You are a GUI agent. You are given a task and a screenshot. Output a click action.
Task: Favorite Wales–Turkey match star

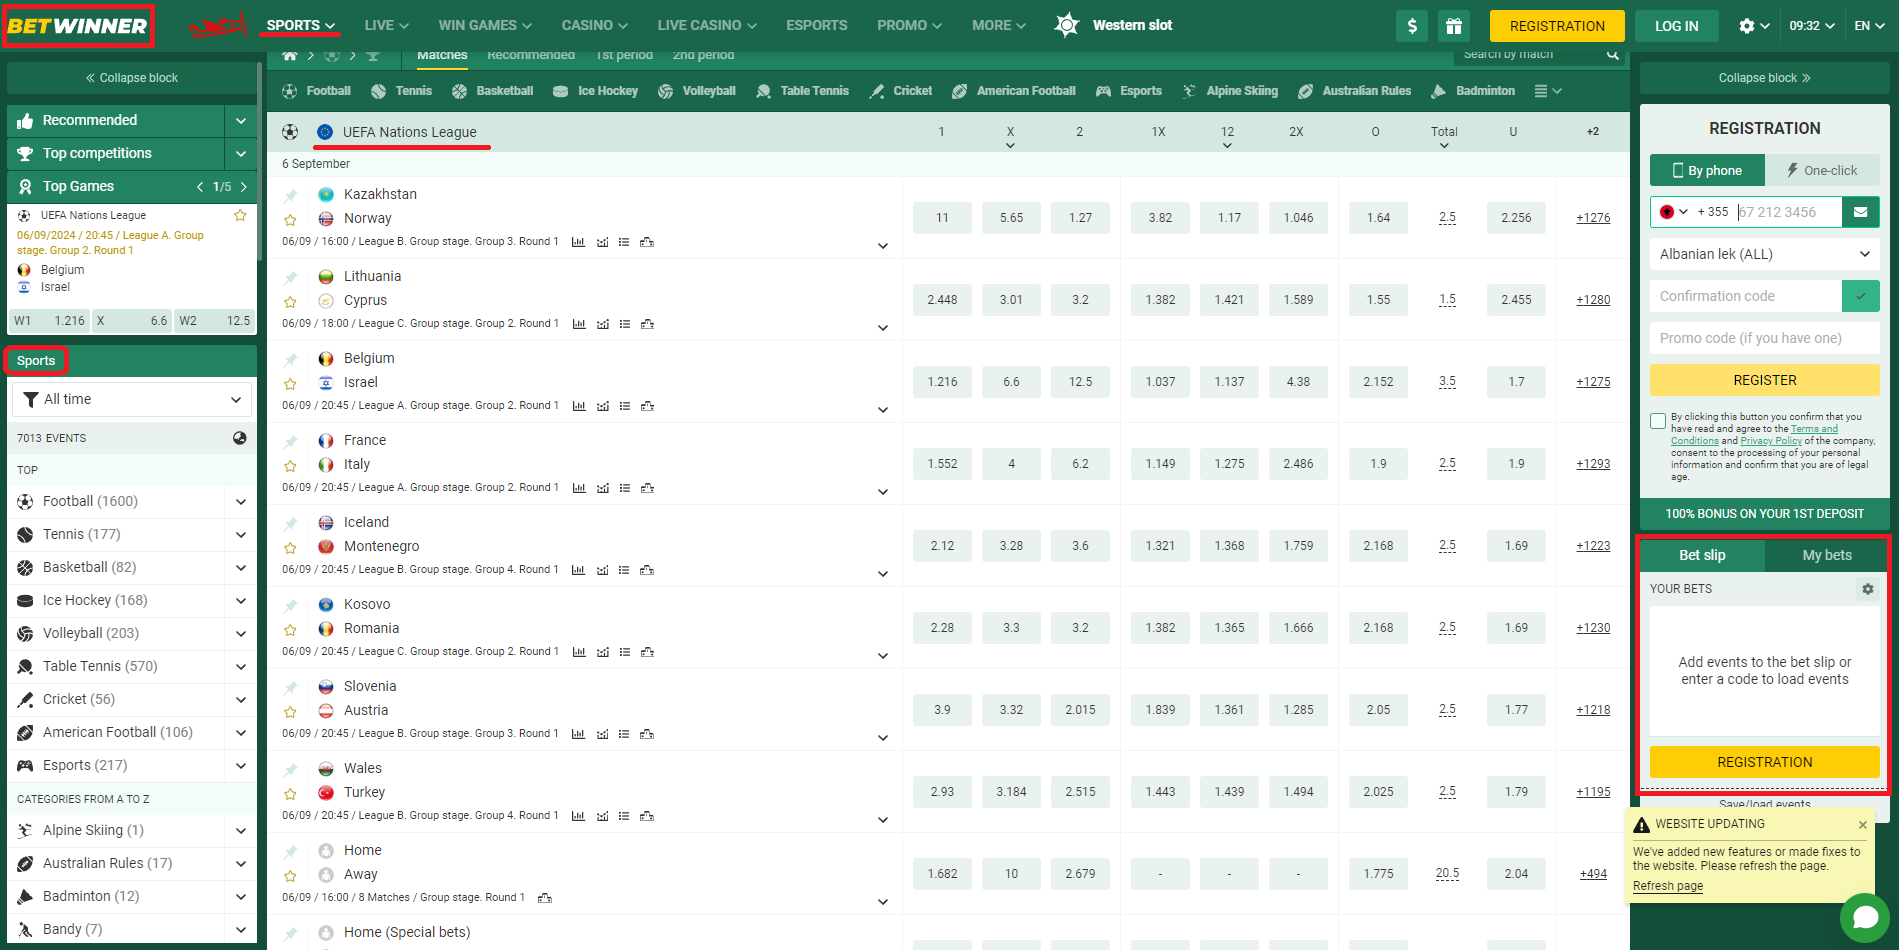pyautogui.click(x=290, y=793)
